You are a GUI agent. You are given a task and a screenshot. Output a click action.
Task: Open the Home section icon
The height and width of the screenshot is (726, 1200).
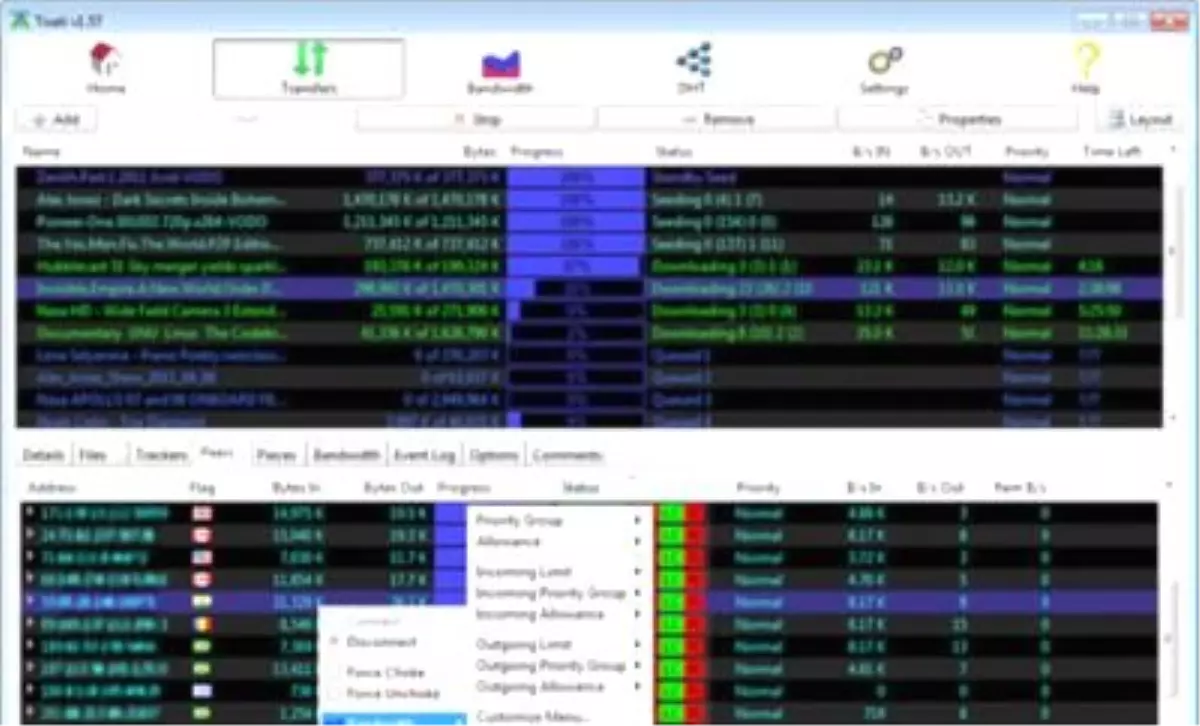[x=104, y=62]
